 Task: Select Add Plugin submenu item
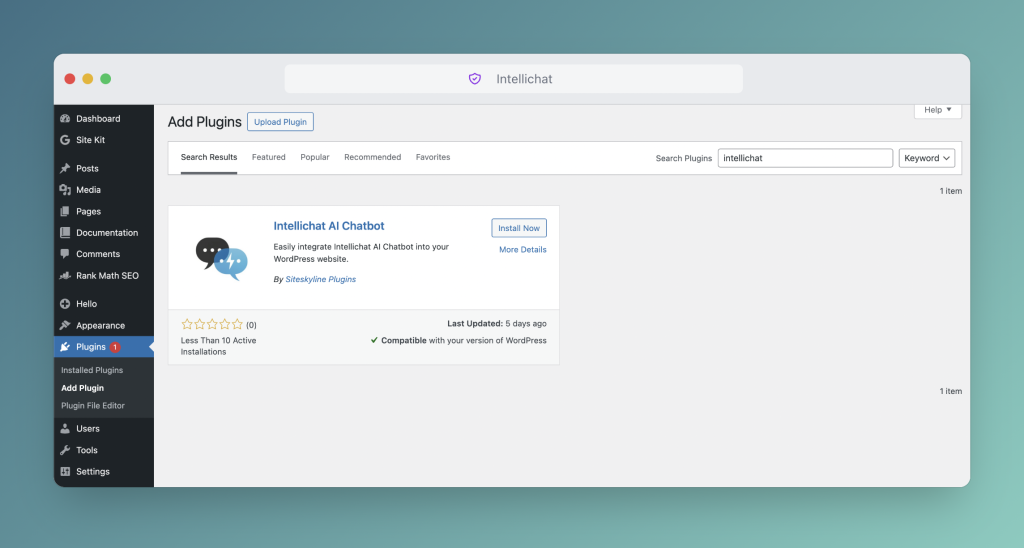coord(82,388)
